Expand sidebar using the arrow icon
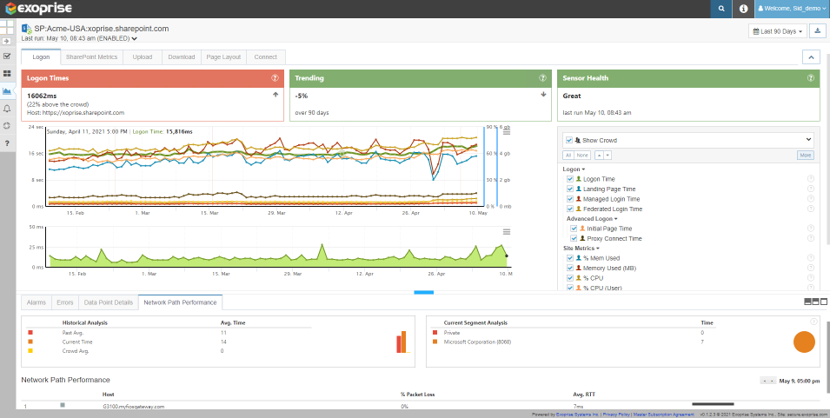830x418 pixels. tap(7, 41)
